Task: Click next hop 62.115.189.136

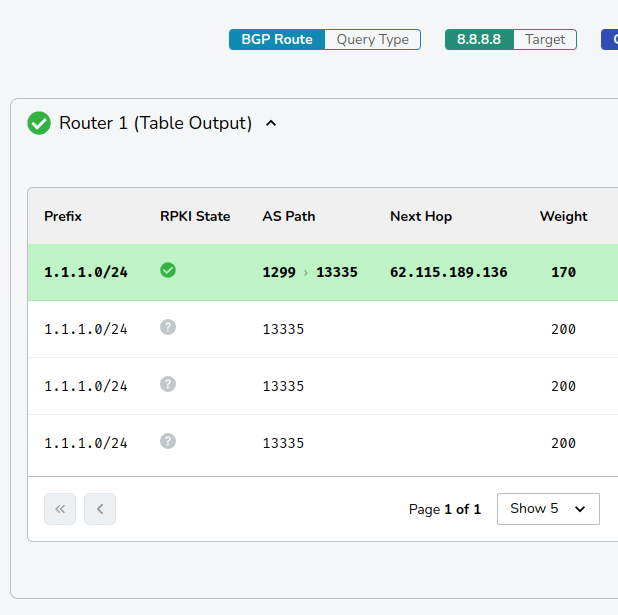Action: coord(449,272)
